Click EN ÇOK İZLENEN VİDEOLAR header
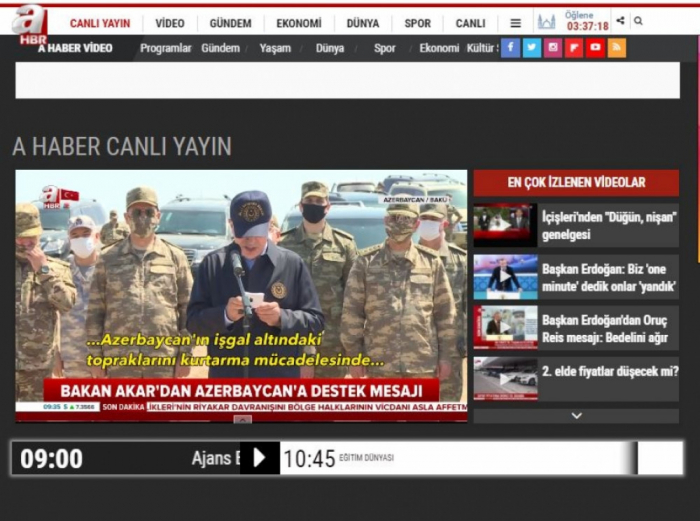Viewport: 700px width, 521px height. coord(576,183)
